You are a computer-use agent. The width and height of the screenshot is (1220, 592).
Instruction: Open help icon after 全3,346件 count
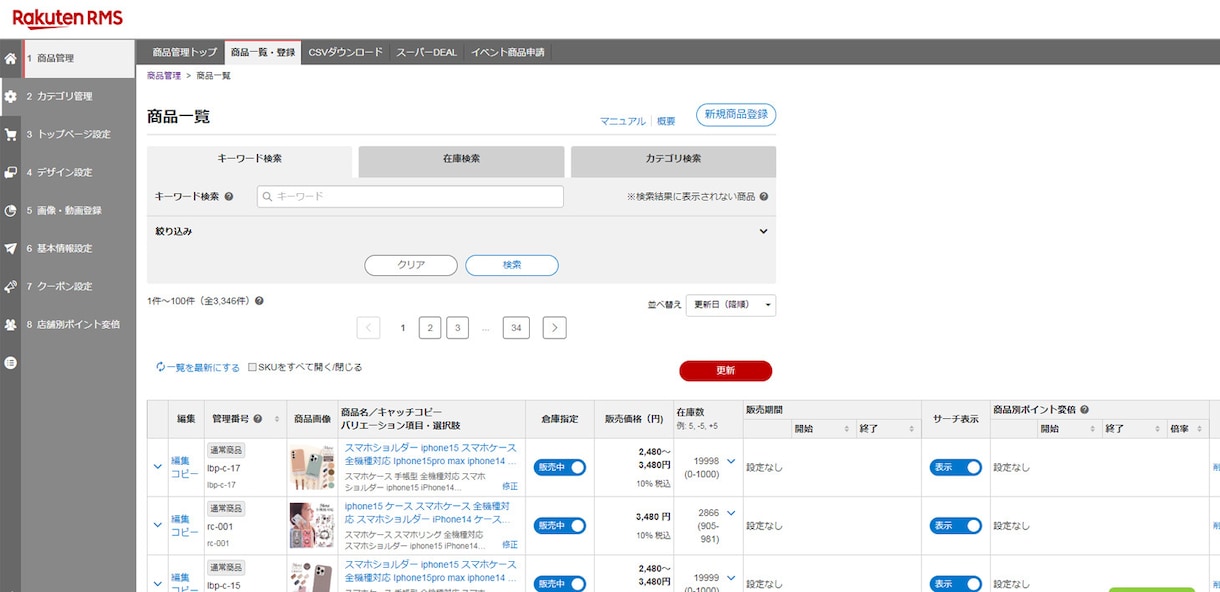point(259,301)
